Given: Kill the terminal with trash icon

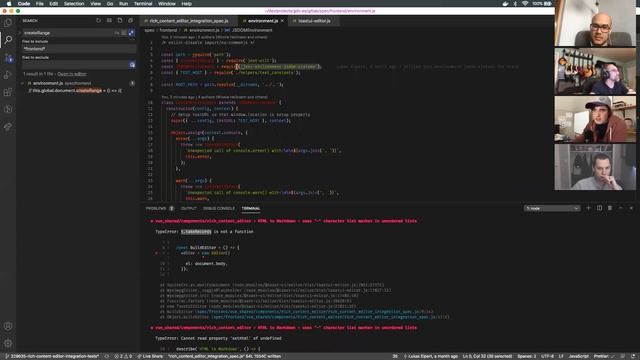Looking at the screenshot, I should pos(610,208).
